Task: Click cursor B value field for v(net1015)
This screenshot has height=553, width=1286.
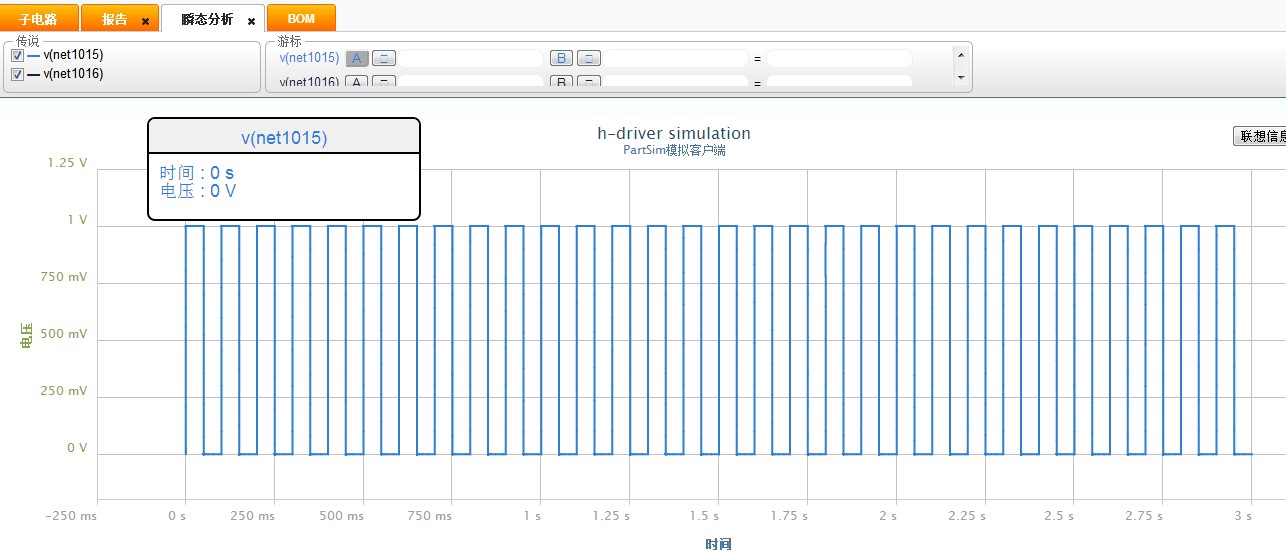Action: (x=676, y=58)
